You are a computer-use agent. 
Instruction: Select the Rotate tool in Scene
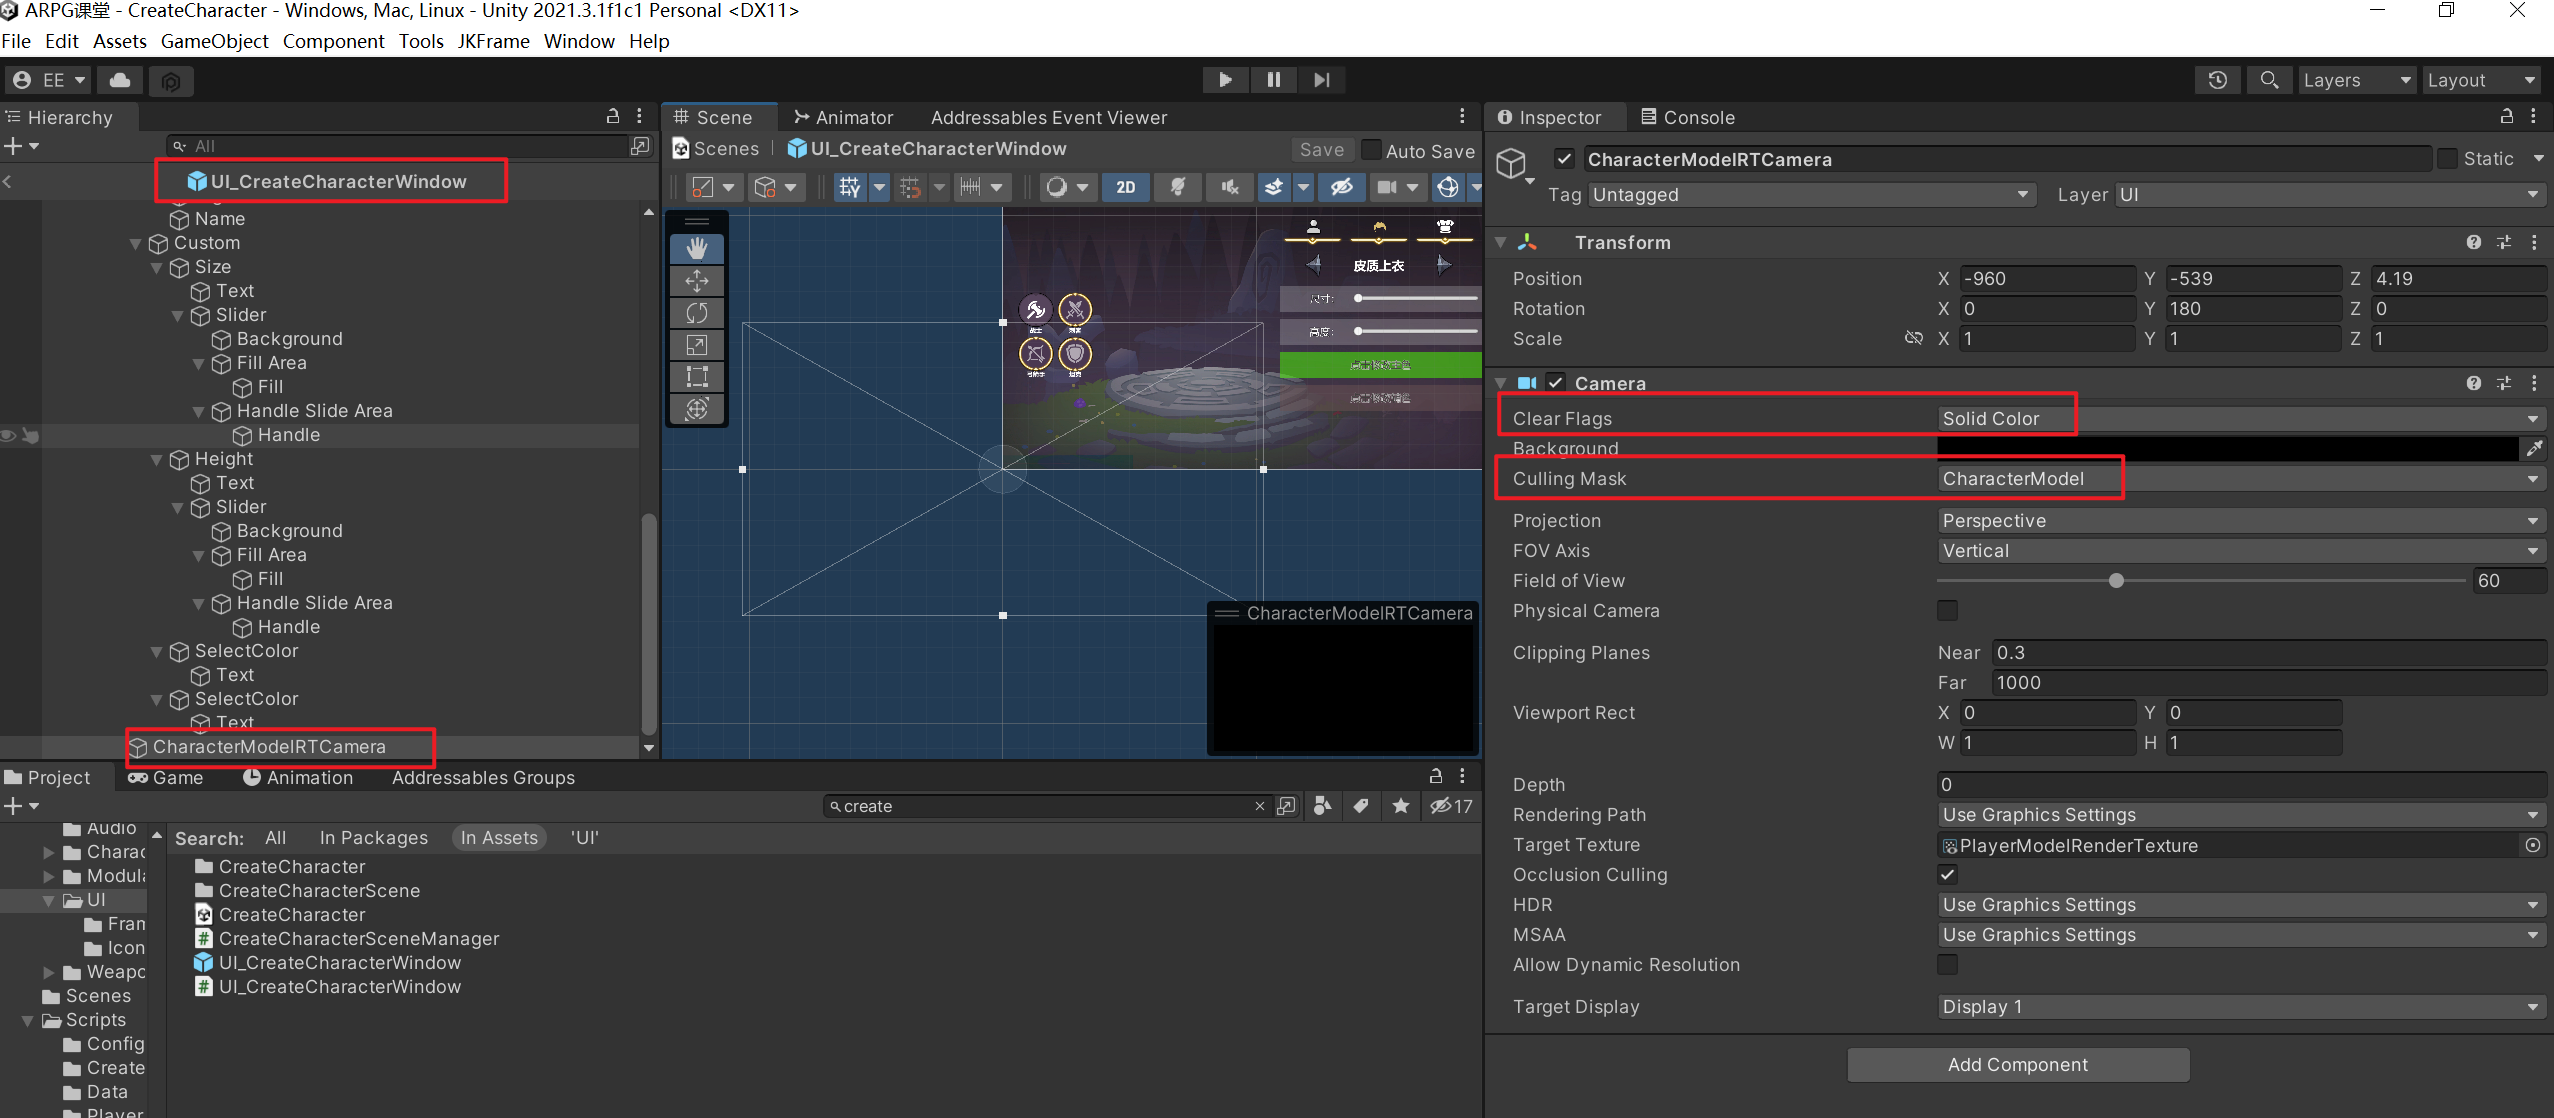coord(697,313)
